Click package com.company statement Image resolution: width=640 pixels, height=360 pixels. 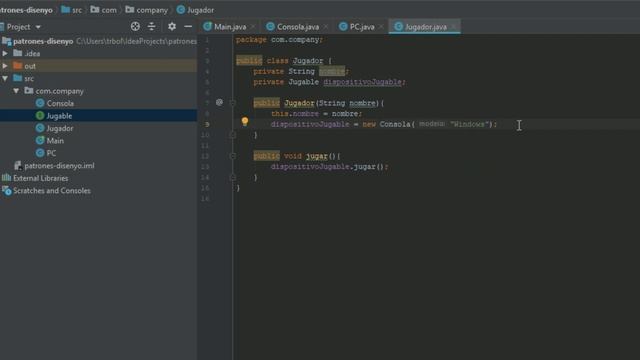(x=279, y=40)
